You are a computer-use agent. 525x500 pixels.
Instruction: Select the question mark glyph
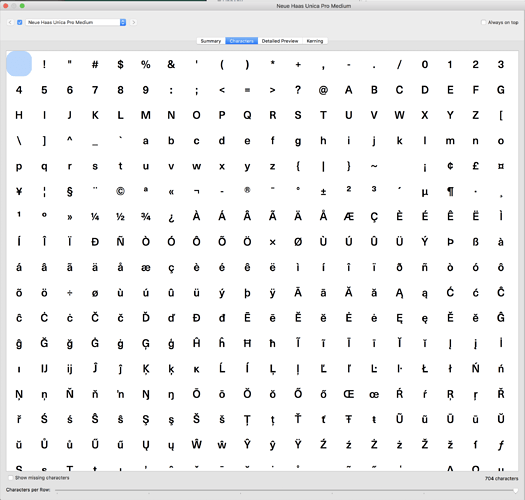point(298,90)
